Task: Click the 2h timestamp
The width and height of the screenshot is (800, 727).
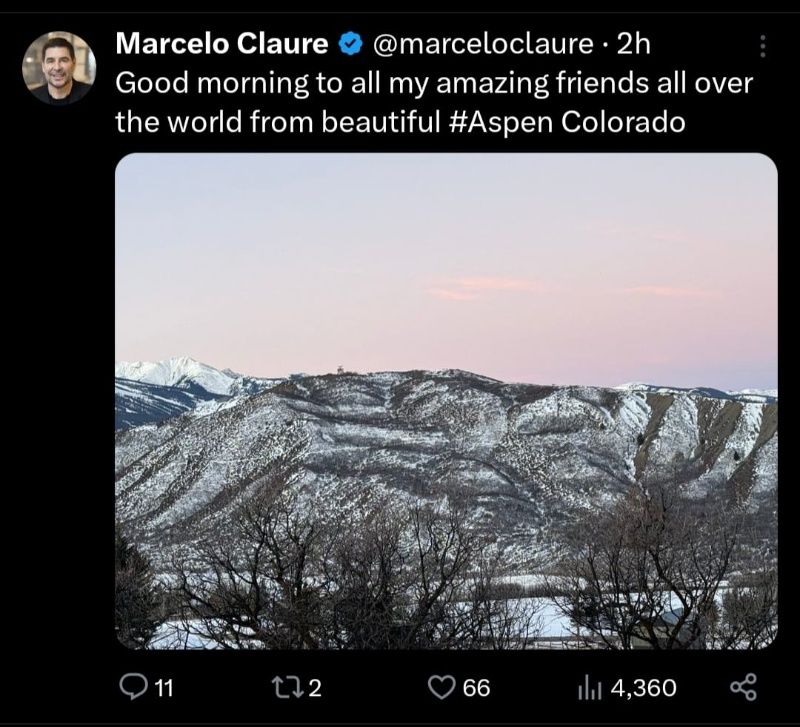Action: pos(634,44)
